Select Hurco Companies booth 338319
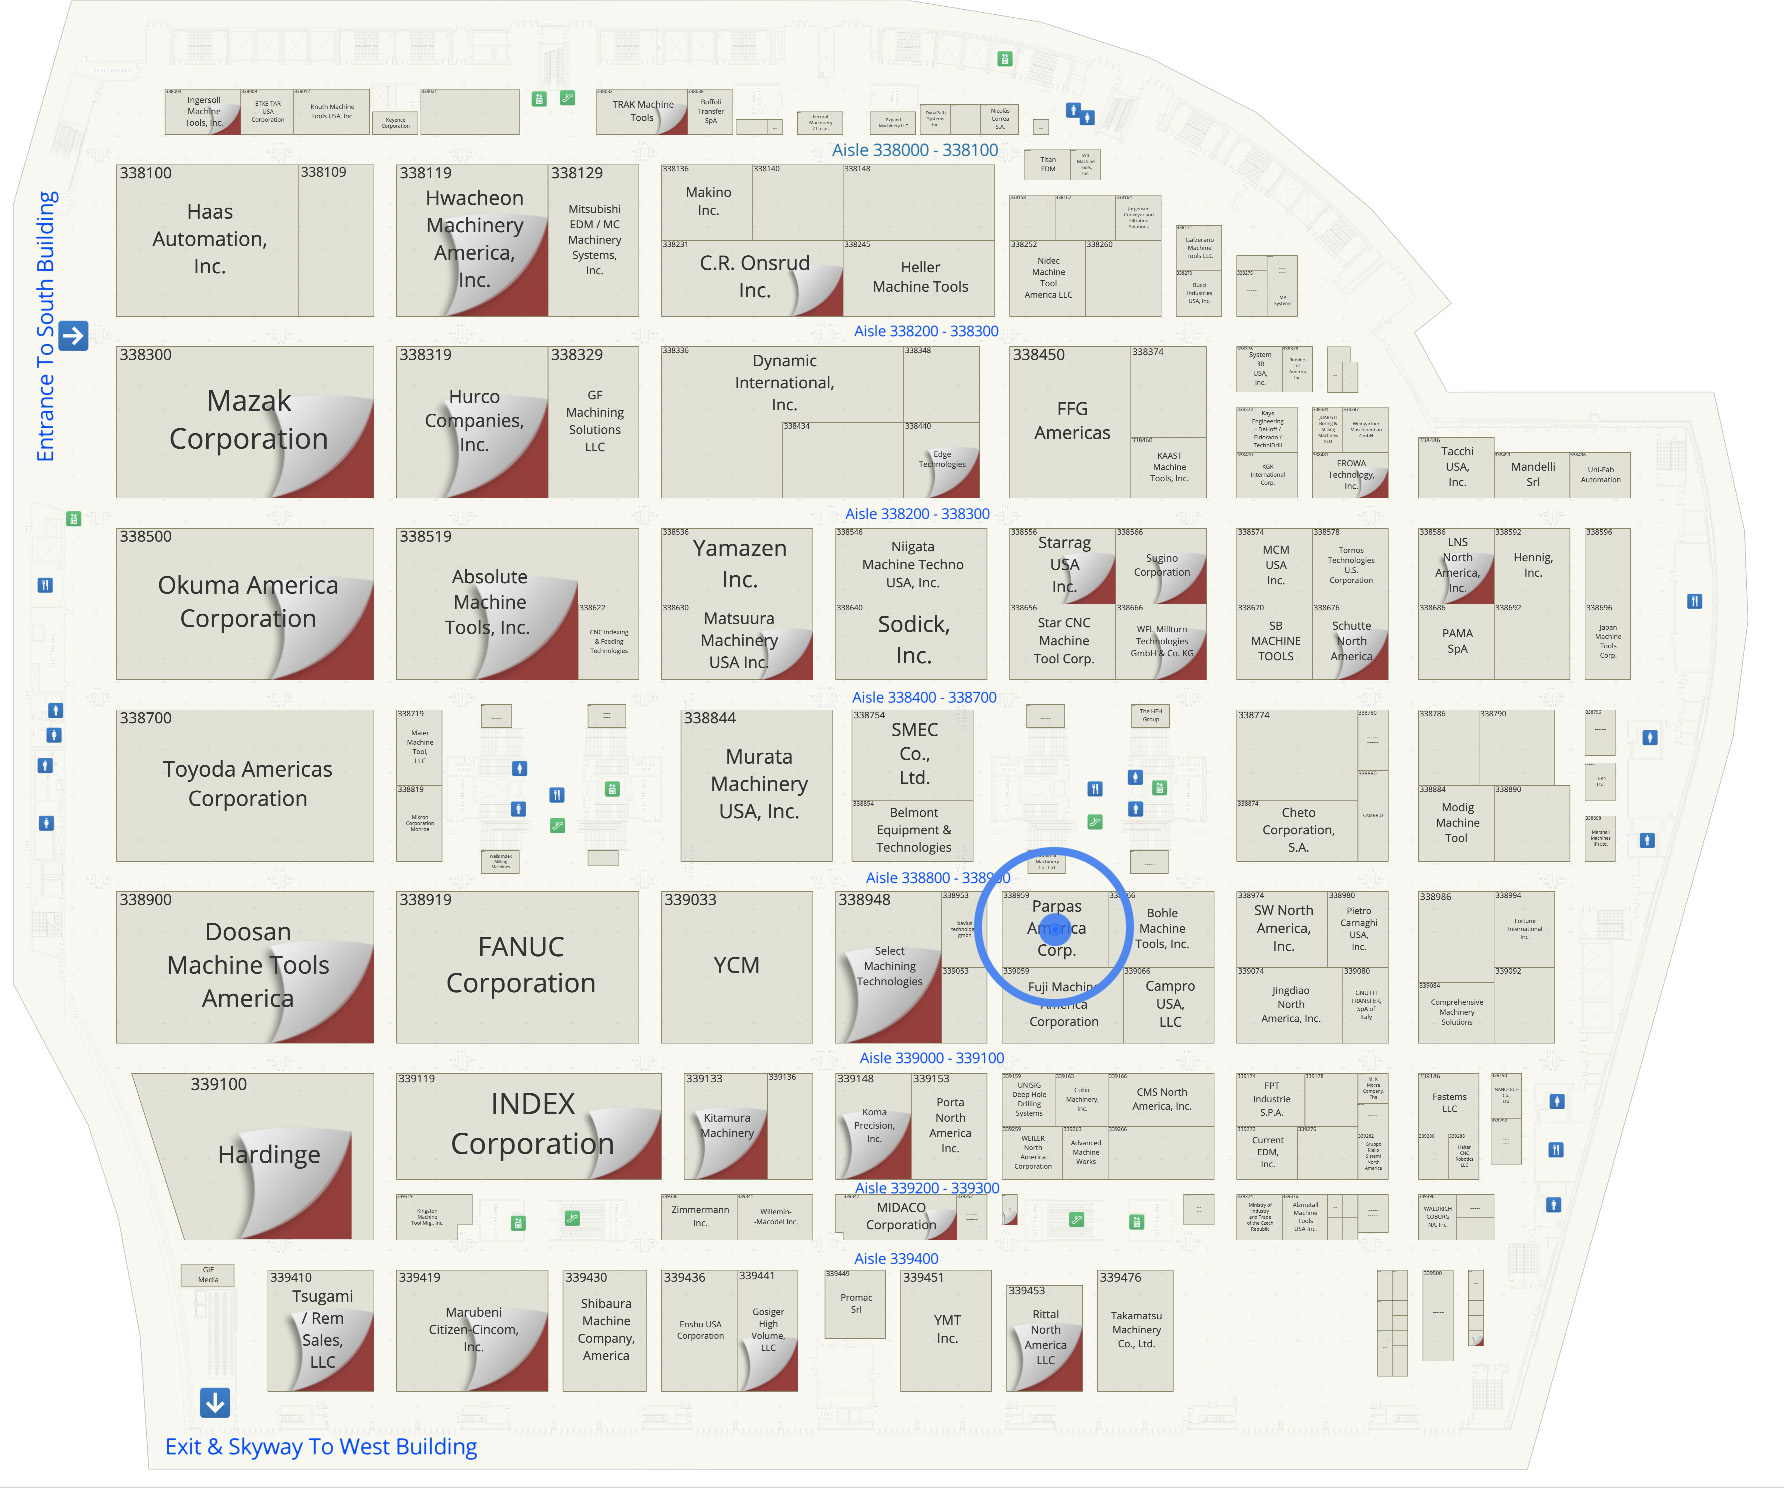This screenshot has width=1784, height=1488. [x=472, y=422]
